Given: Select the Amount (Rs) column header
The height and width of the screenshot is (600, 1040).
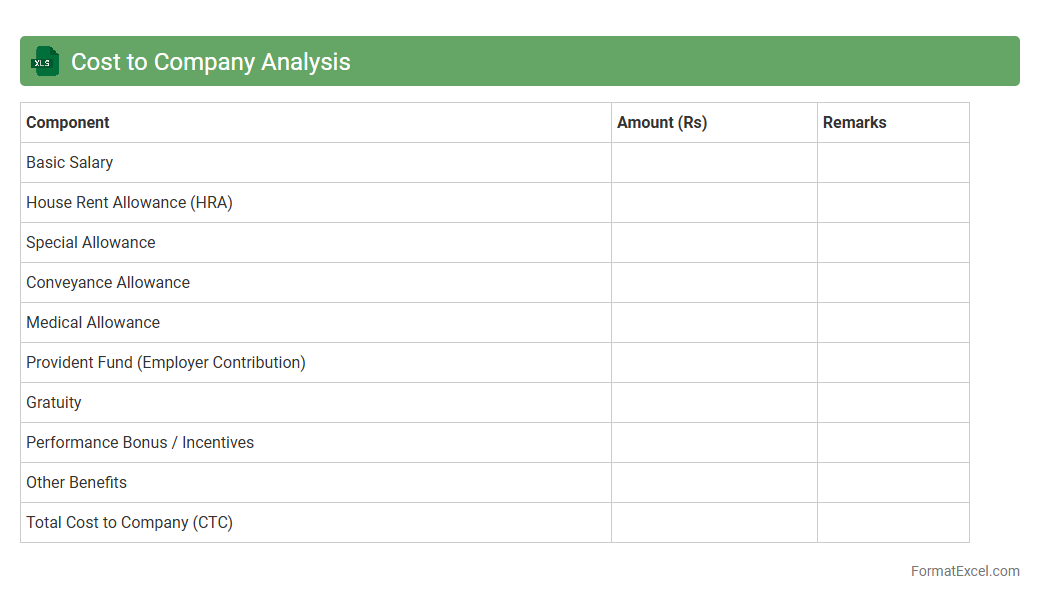Looking at the screenshot, I should point(662,122).
